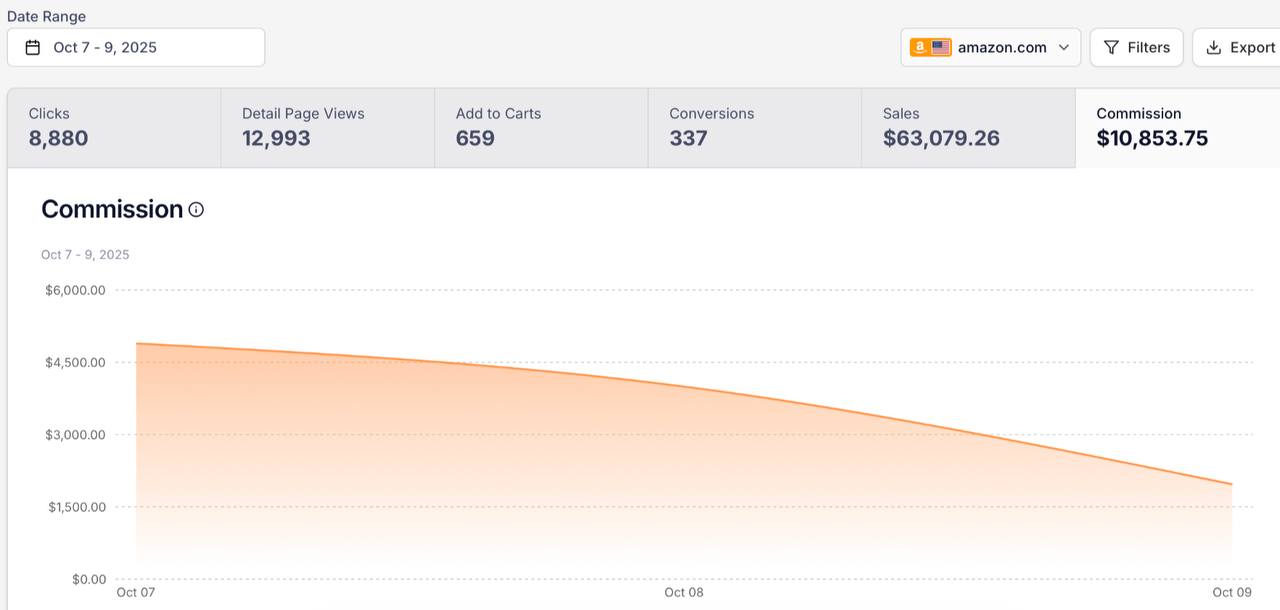Click the chart line endpoint above Oct 09
Image resolution: width=1280 pixels, height=610 pixels.
click(x=1231, y=484)
